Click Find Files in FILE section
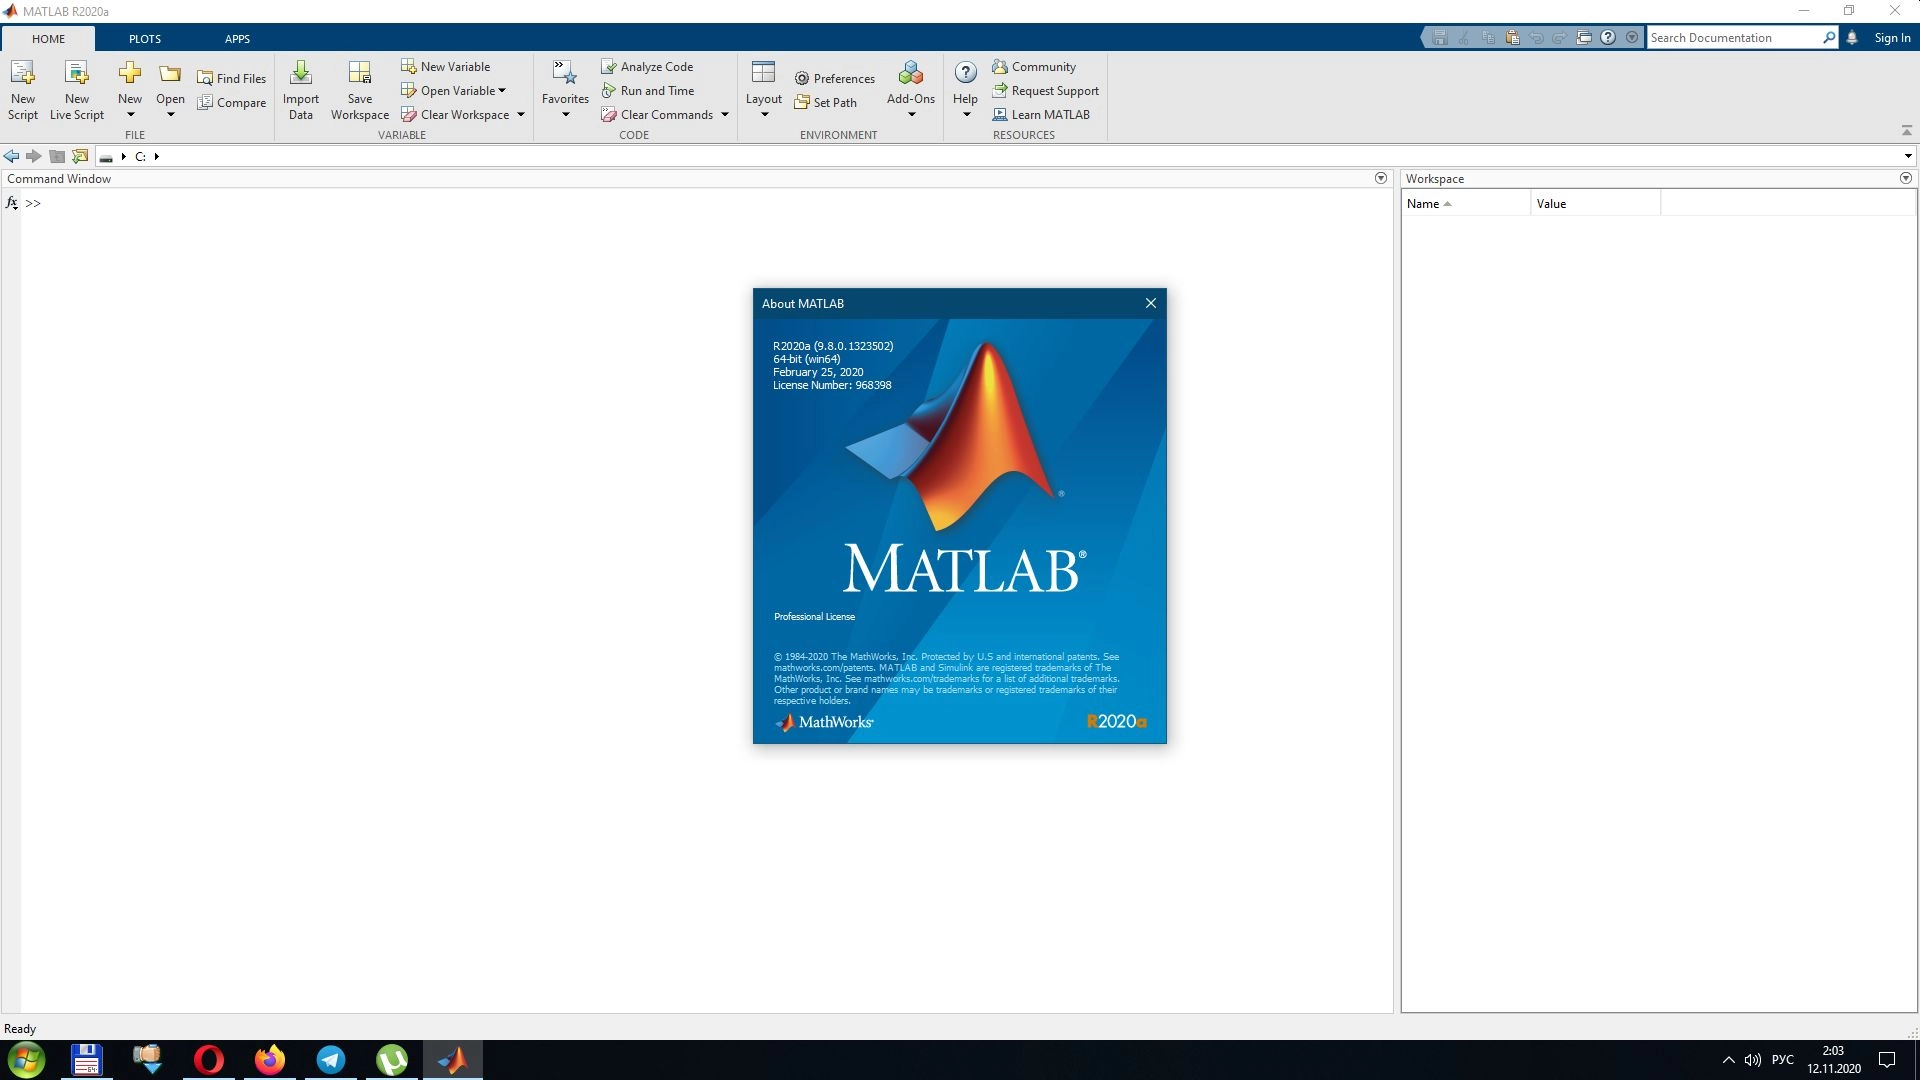This screenshot has width=1920, height=1080. tap(232, 78)
